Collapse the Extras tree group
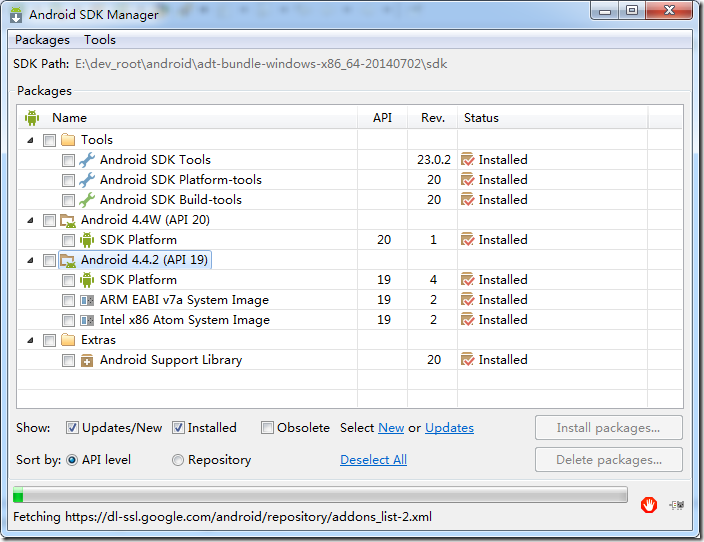Image resolution: width=704 pixels, height=542 pixels. (31, 340)
